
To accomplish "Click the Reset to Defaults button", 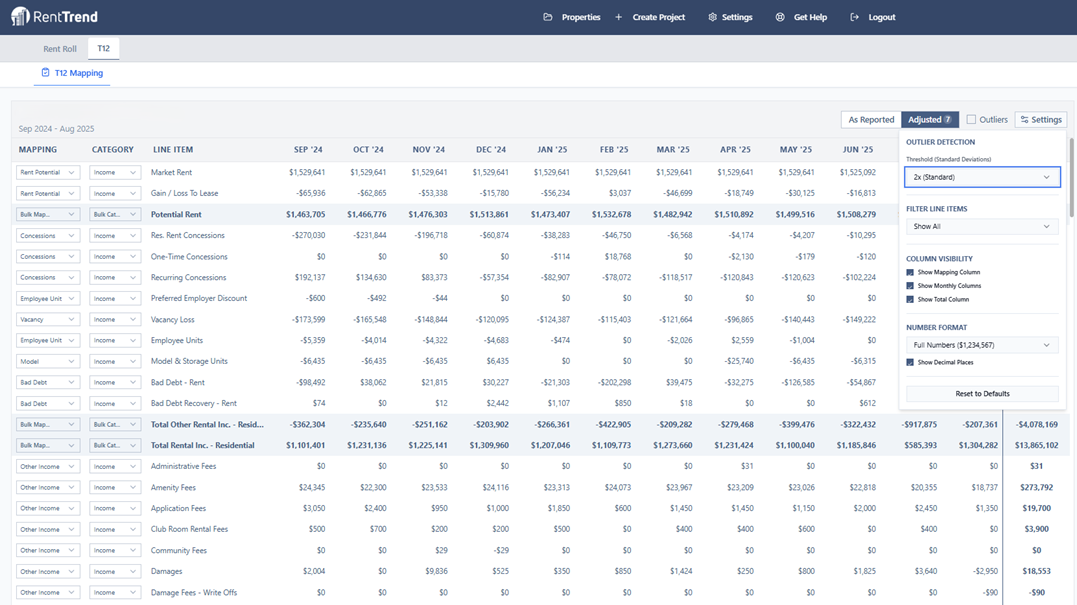I will [982, 392].
